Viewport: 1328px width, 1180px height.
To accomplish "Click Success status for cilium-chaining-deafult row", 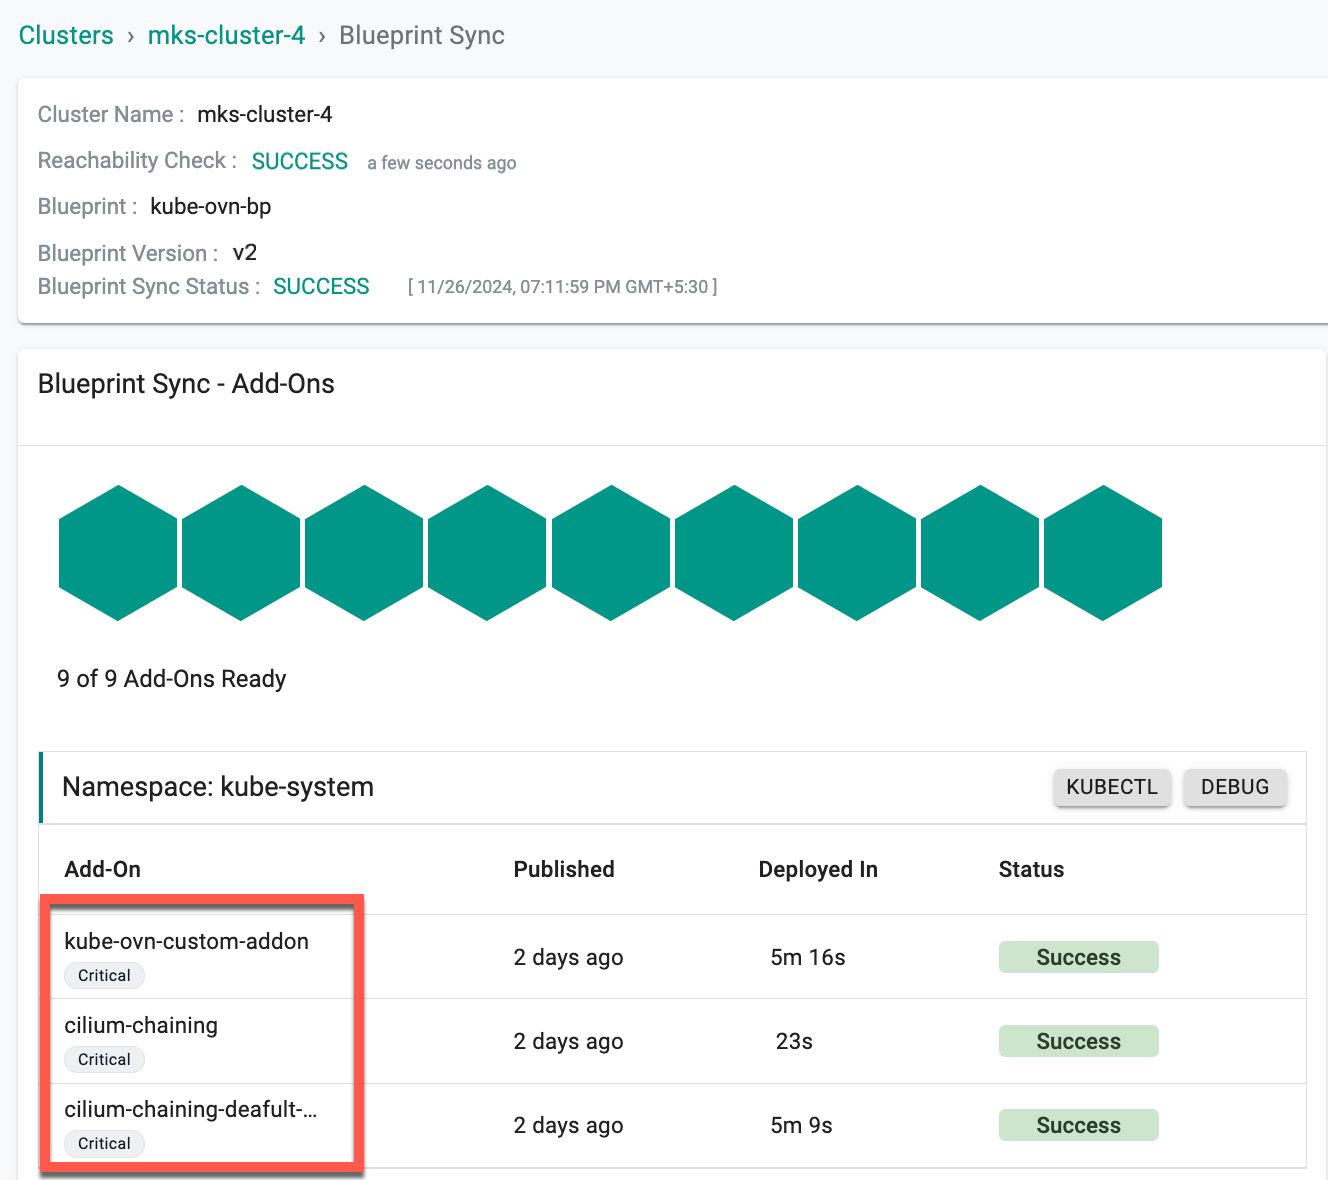I will tap(1078, 1125).
